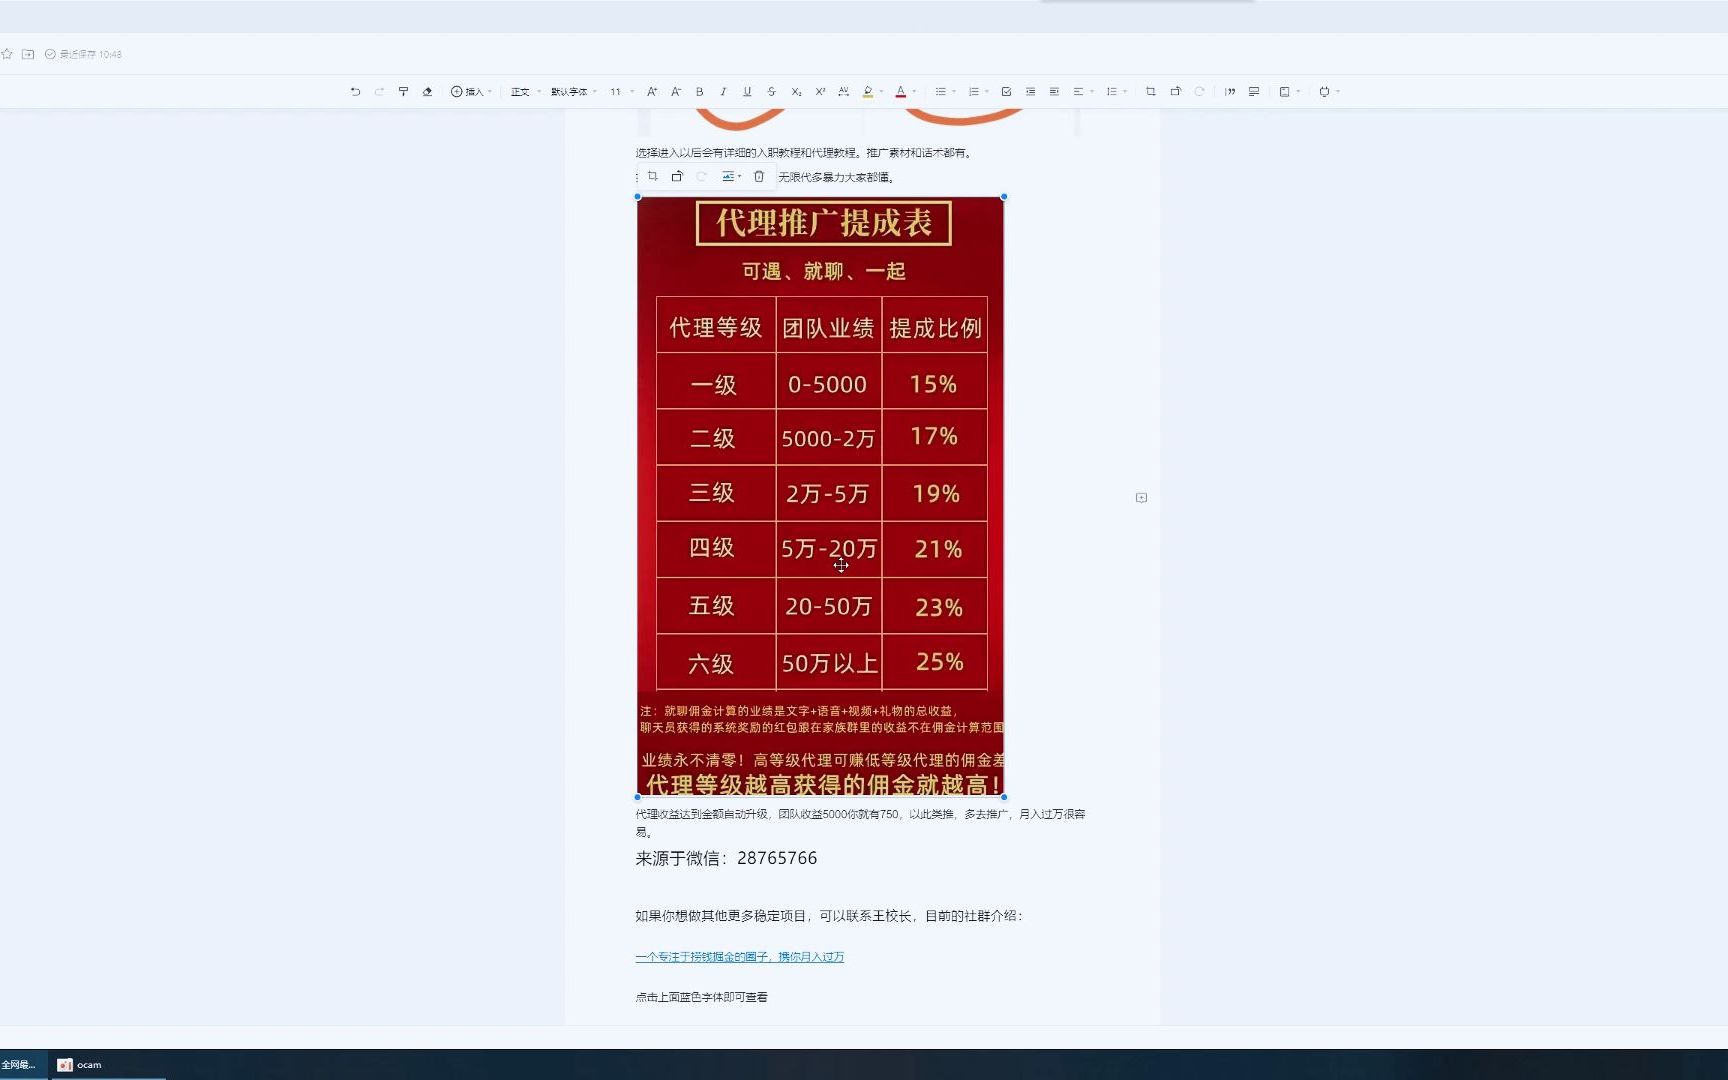Image resolution: width=1728 pixels, height=1080 pixels.
Task: Click the decrease indent icon
Action: coord(1030,91)
